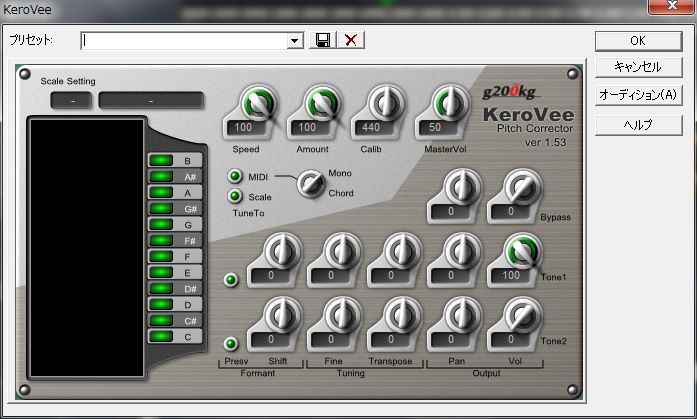Image resolution: width=697 pixels, height=419 pixels.
Task: Click the Tone1 Vol knob
Action: point(523,252)
